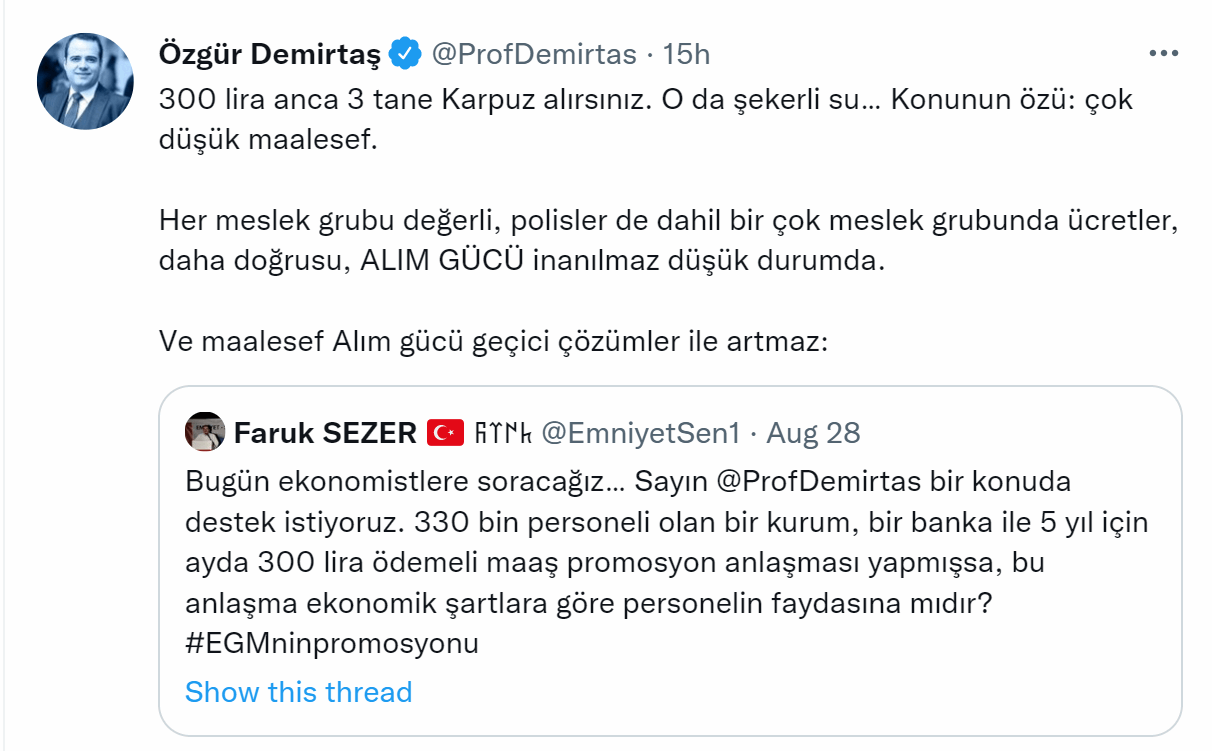This screenshot has width=1212, height=751.
Task: Click Faruk SEZER's small avatar
Action: click(204, 432)
